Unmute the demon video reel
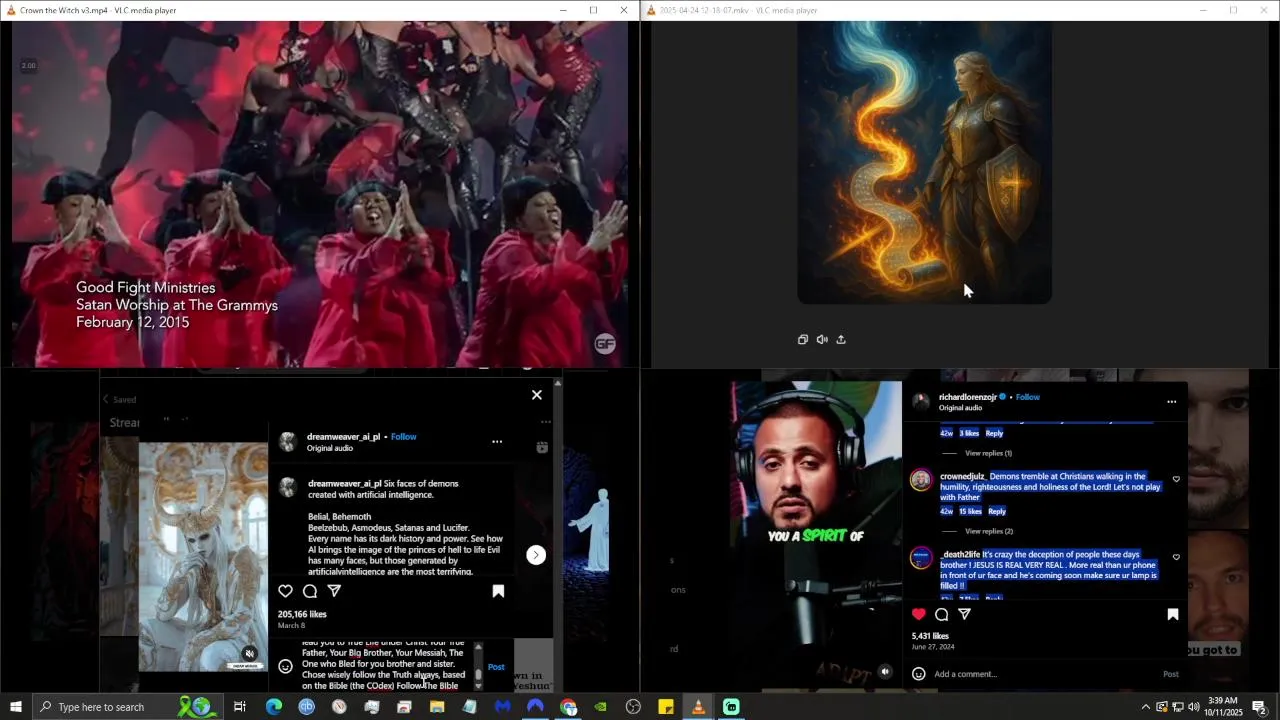This screenshot has height=720, width=1280. (250, 654)
